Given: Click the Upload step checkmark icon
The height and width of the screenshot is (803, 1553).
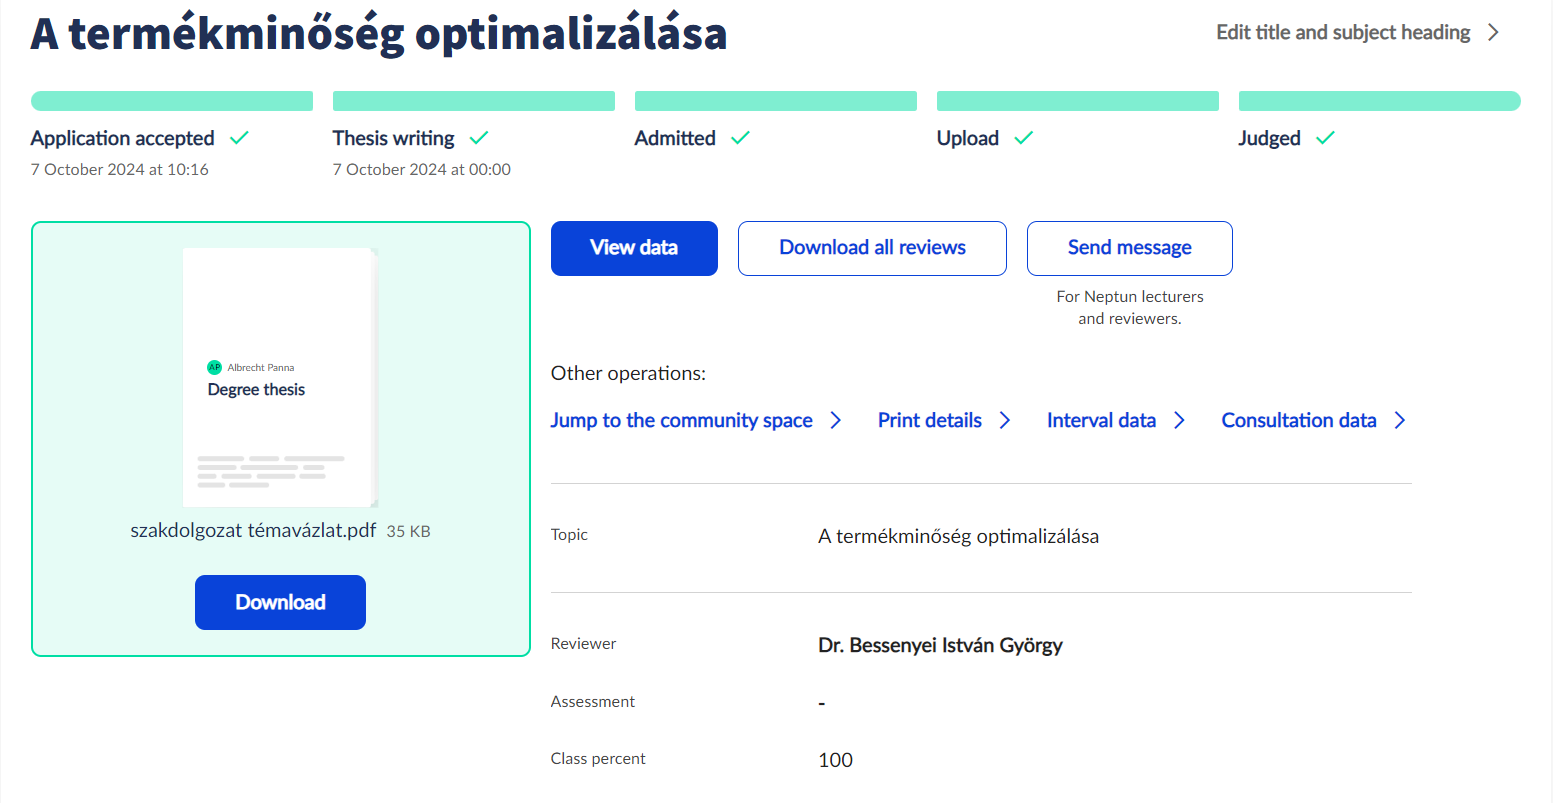Looking at the screenshot, I should click(x=1023, y=138).
